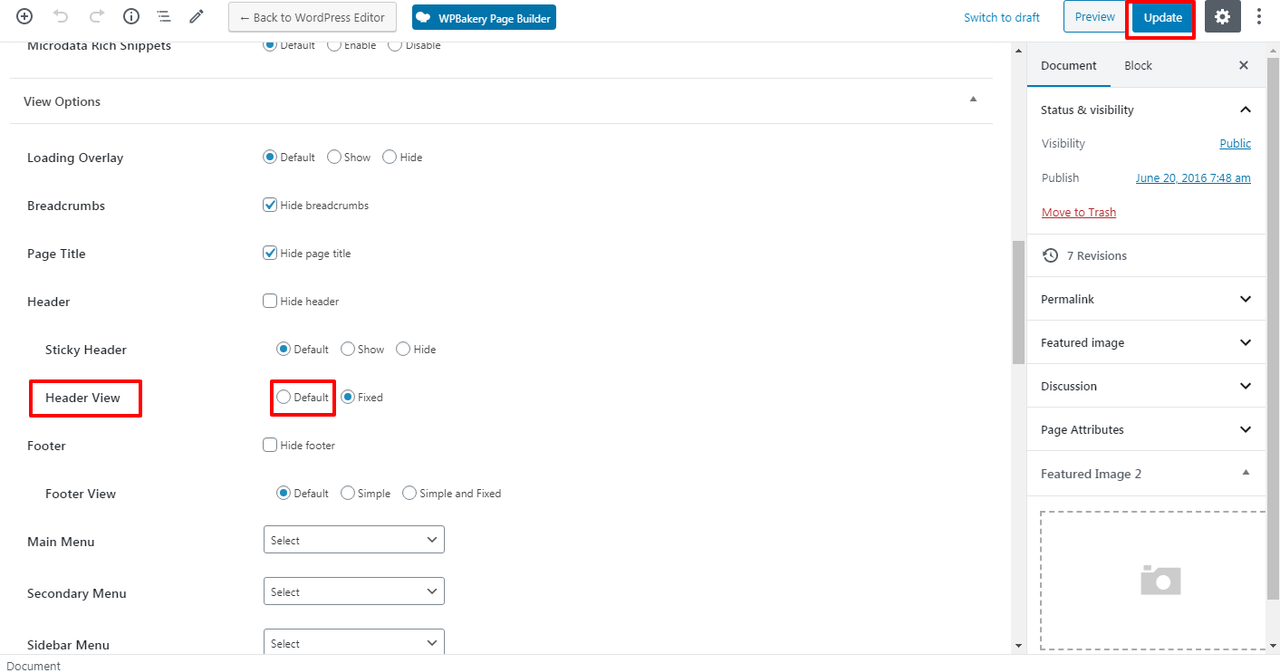
Task: Collapse Status & visibility panel
Action: [1245, 110]
